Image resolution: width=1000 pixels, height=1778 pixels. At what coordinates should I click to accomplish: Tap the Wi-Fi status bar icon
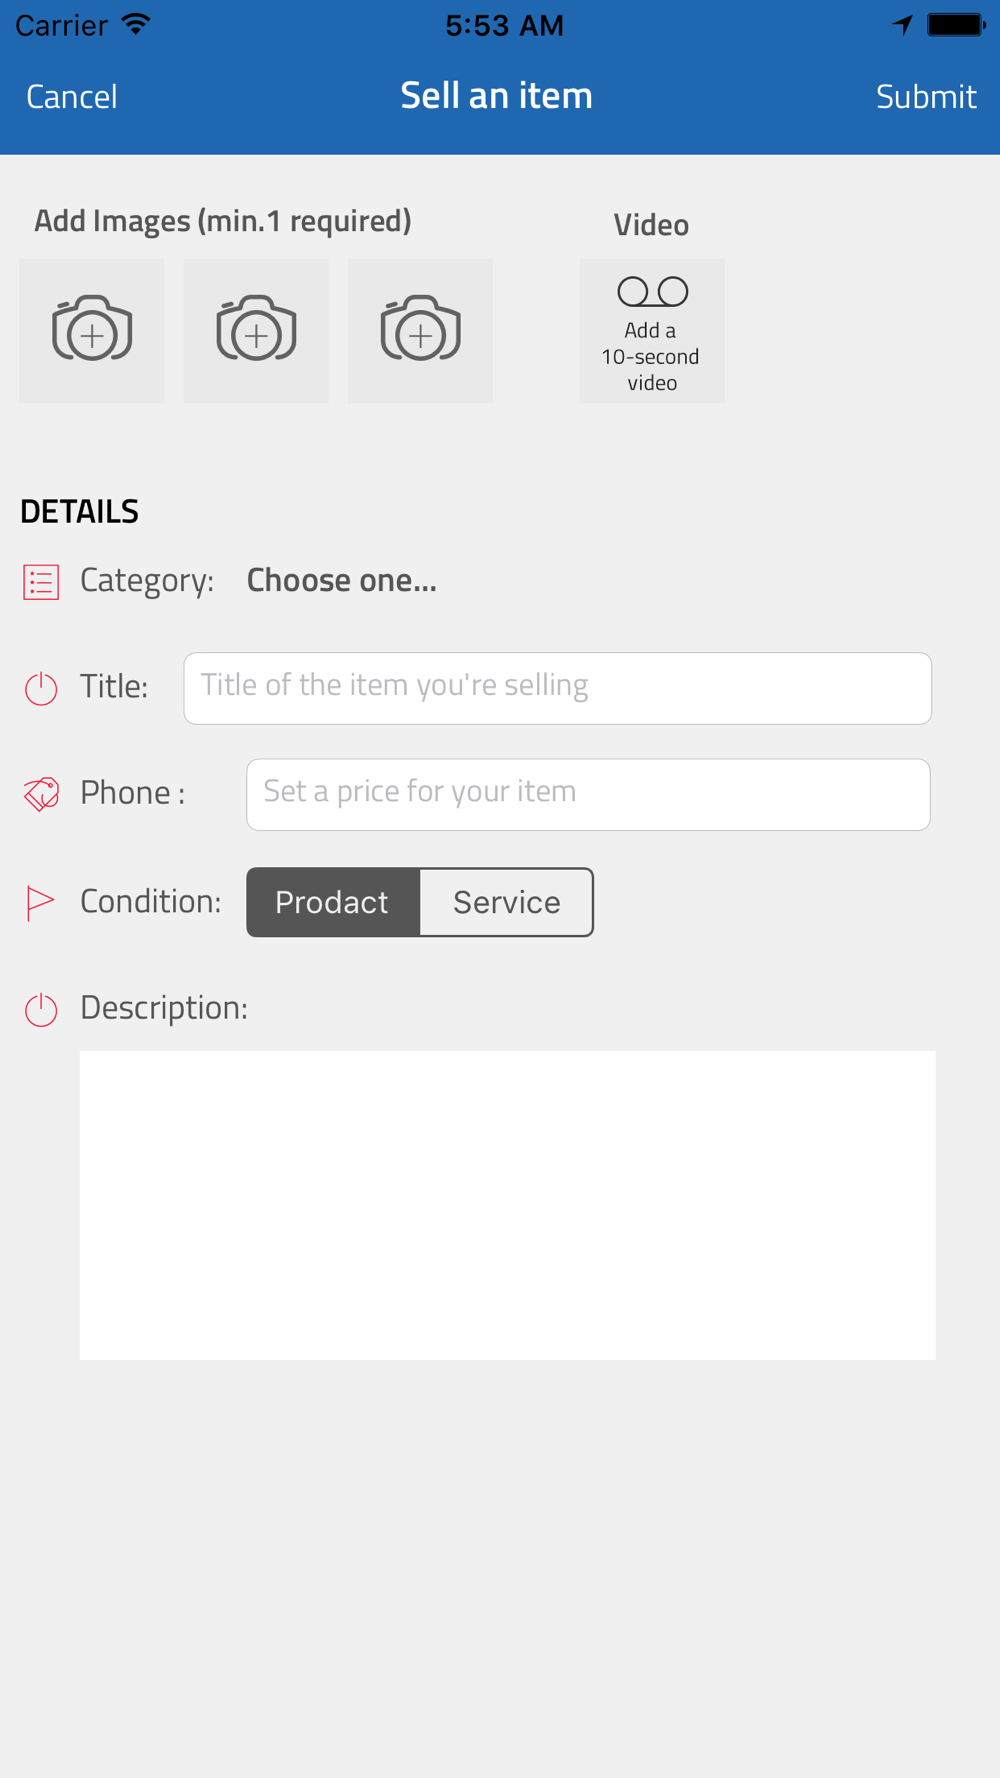(136, 24)
